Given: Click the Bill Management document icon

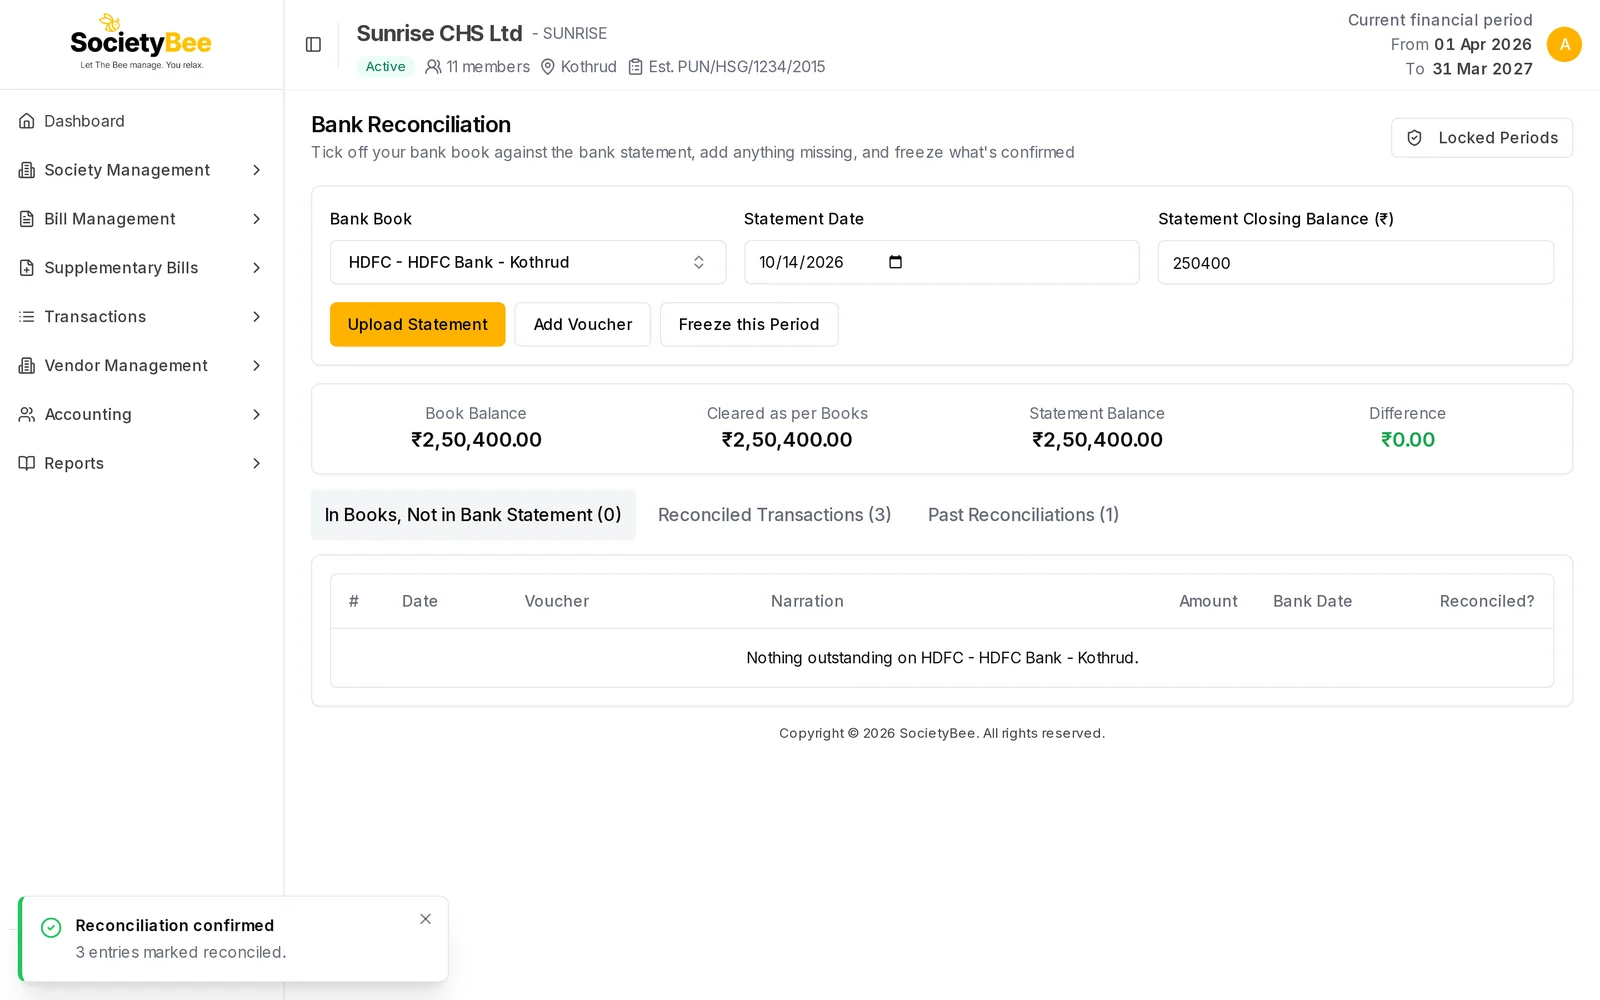Looking at the screenshot, I should point(27,219).
